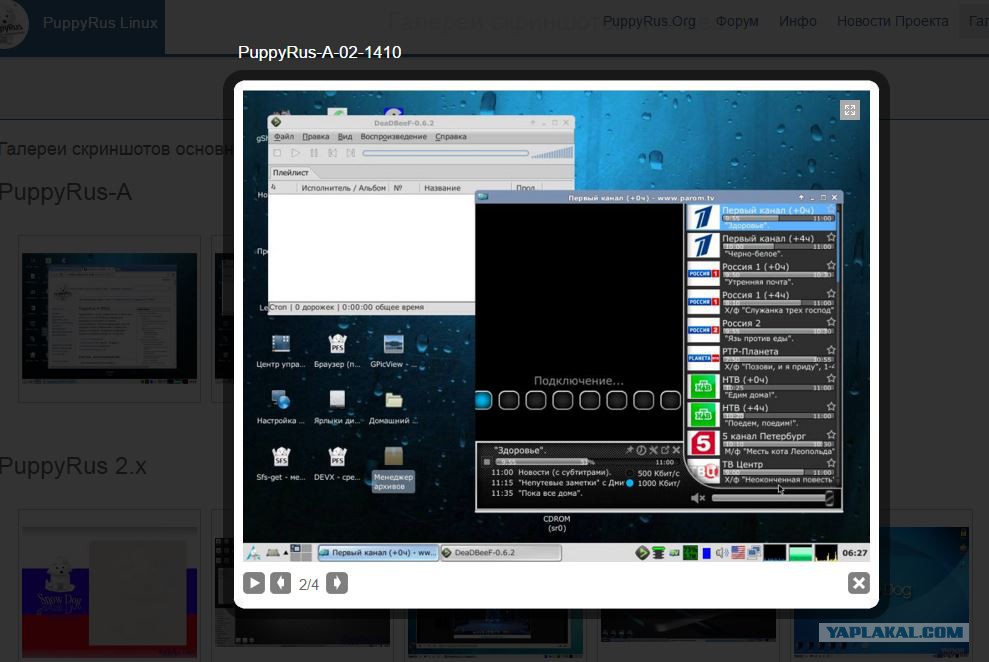Open the Справка menu in DeaDBeeF
989x662 pixels.
click(451, 137)
